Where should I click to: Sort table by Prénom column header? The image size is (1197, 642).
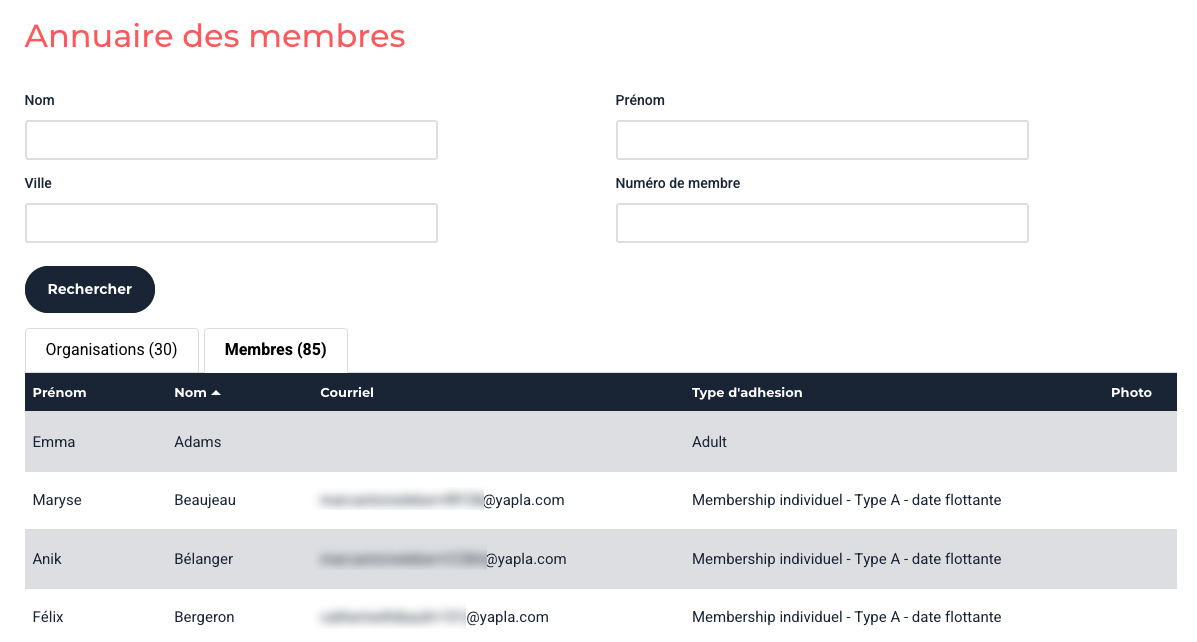point(59,393)
